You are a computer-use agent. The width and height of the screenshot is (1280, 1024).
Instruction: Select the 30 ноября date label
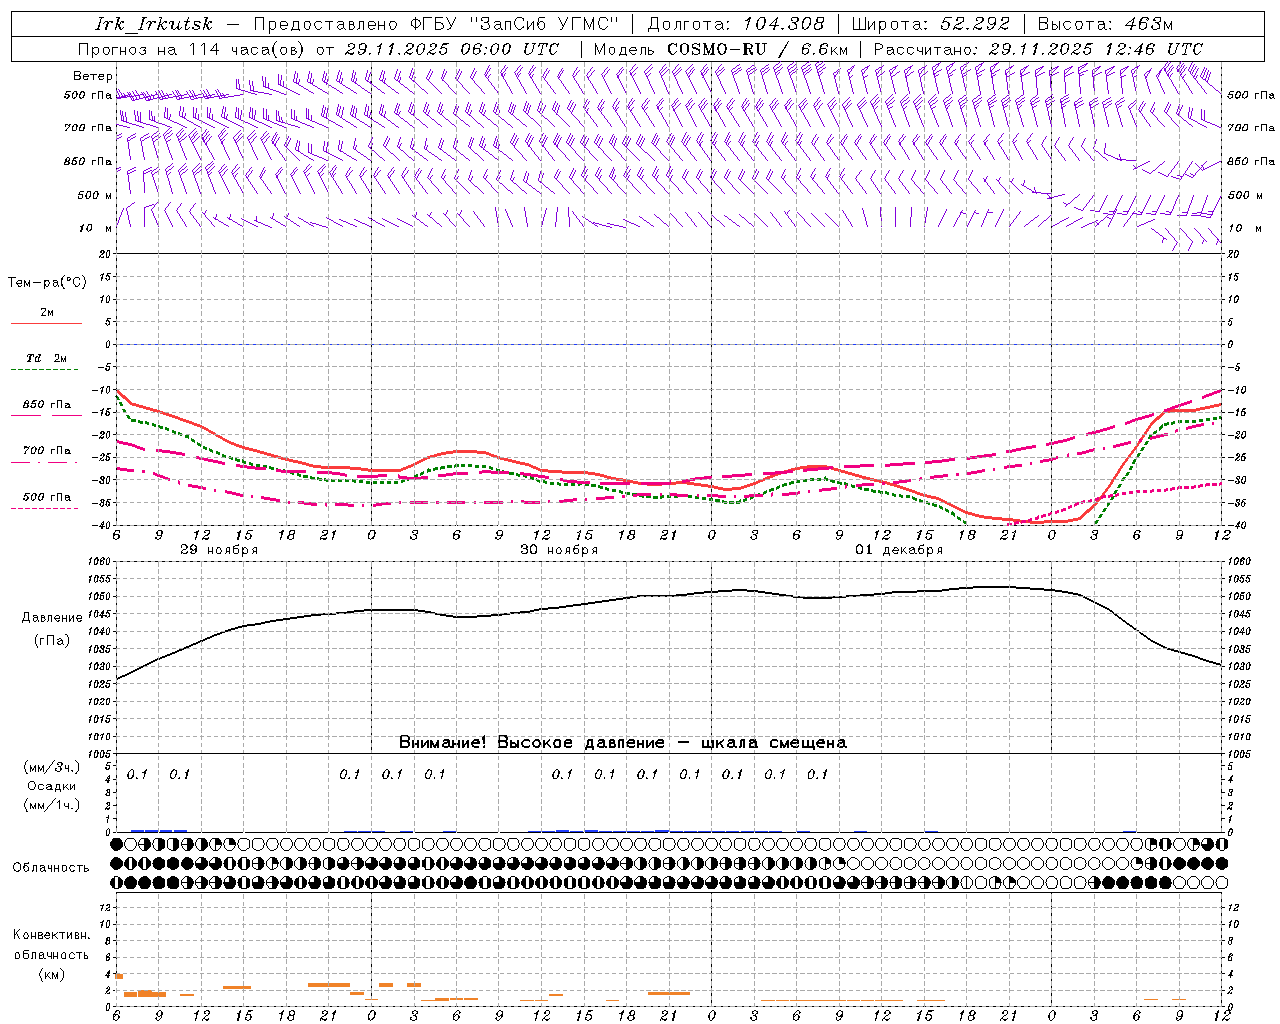pos(559,550)
